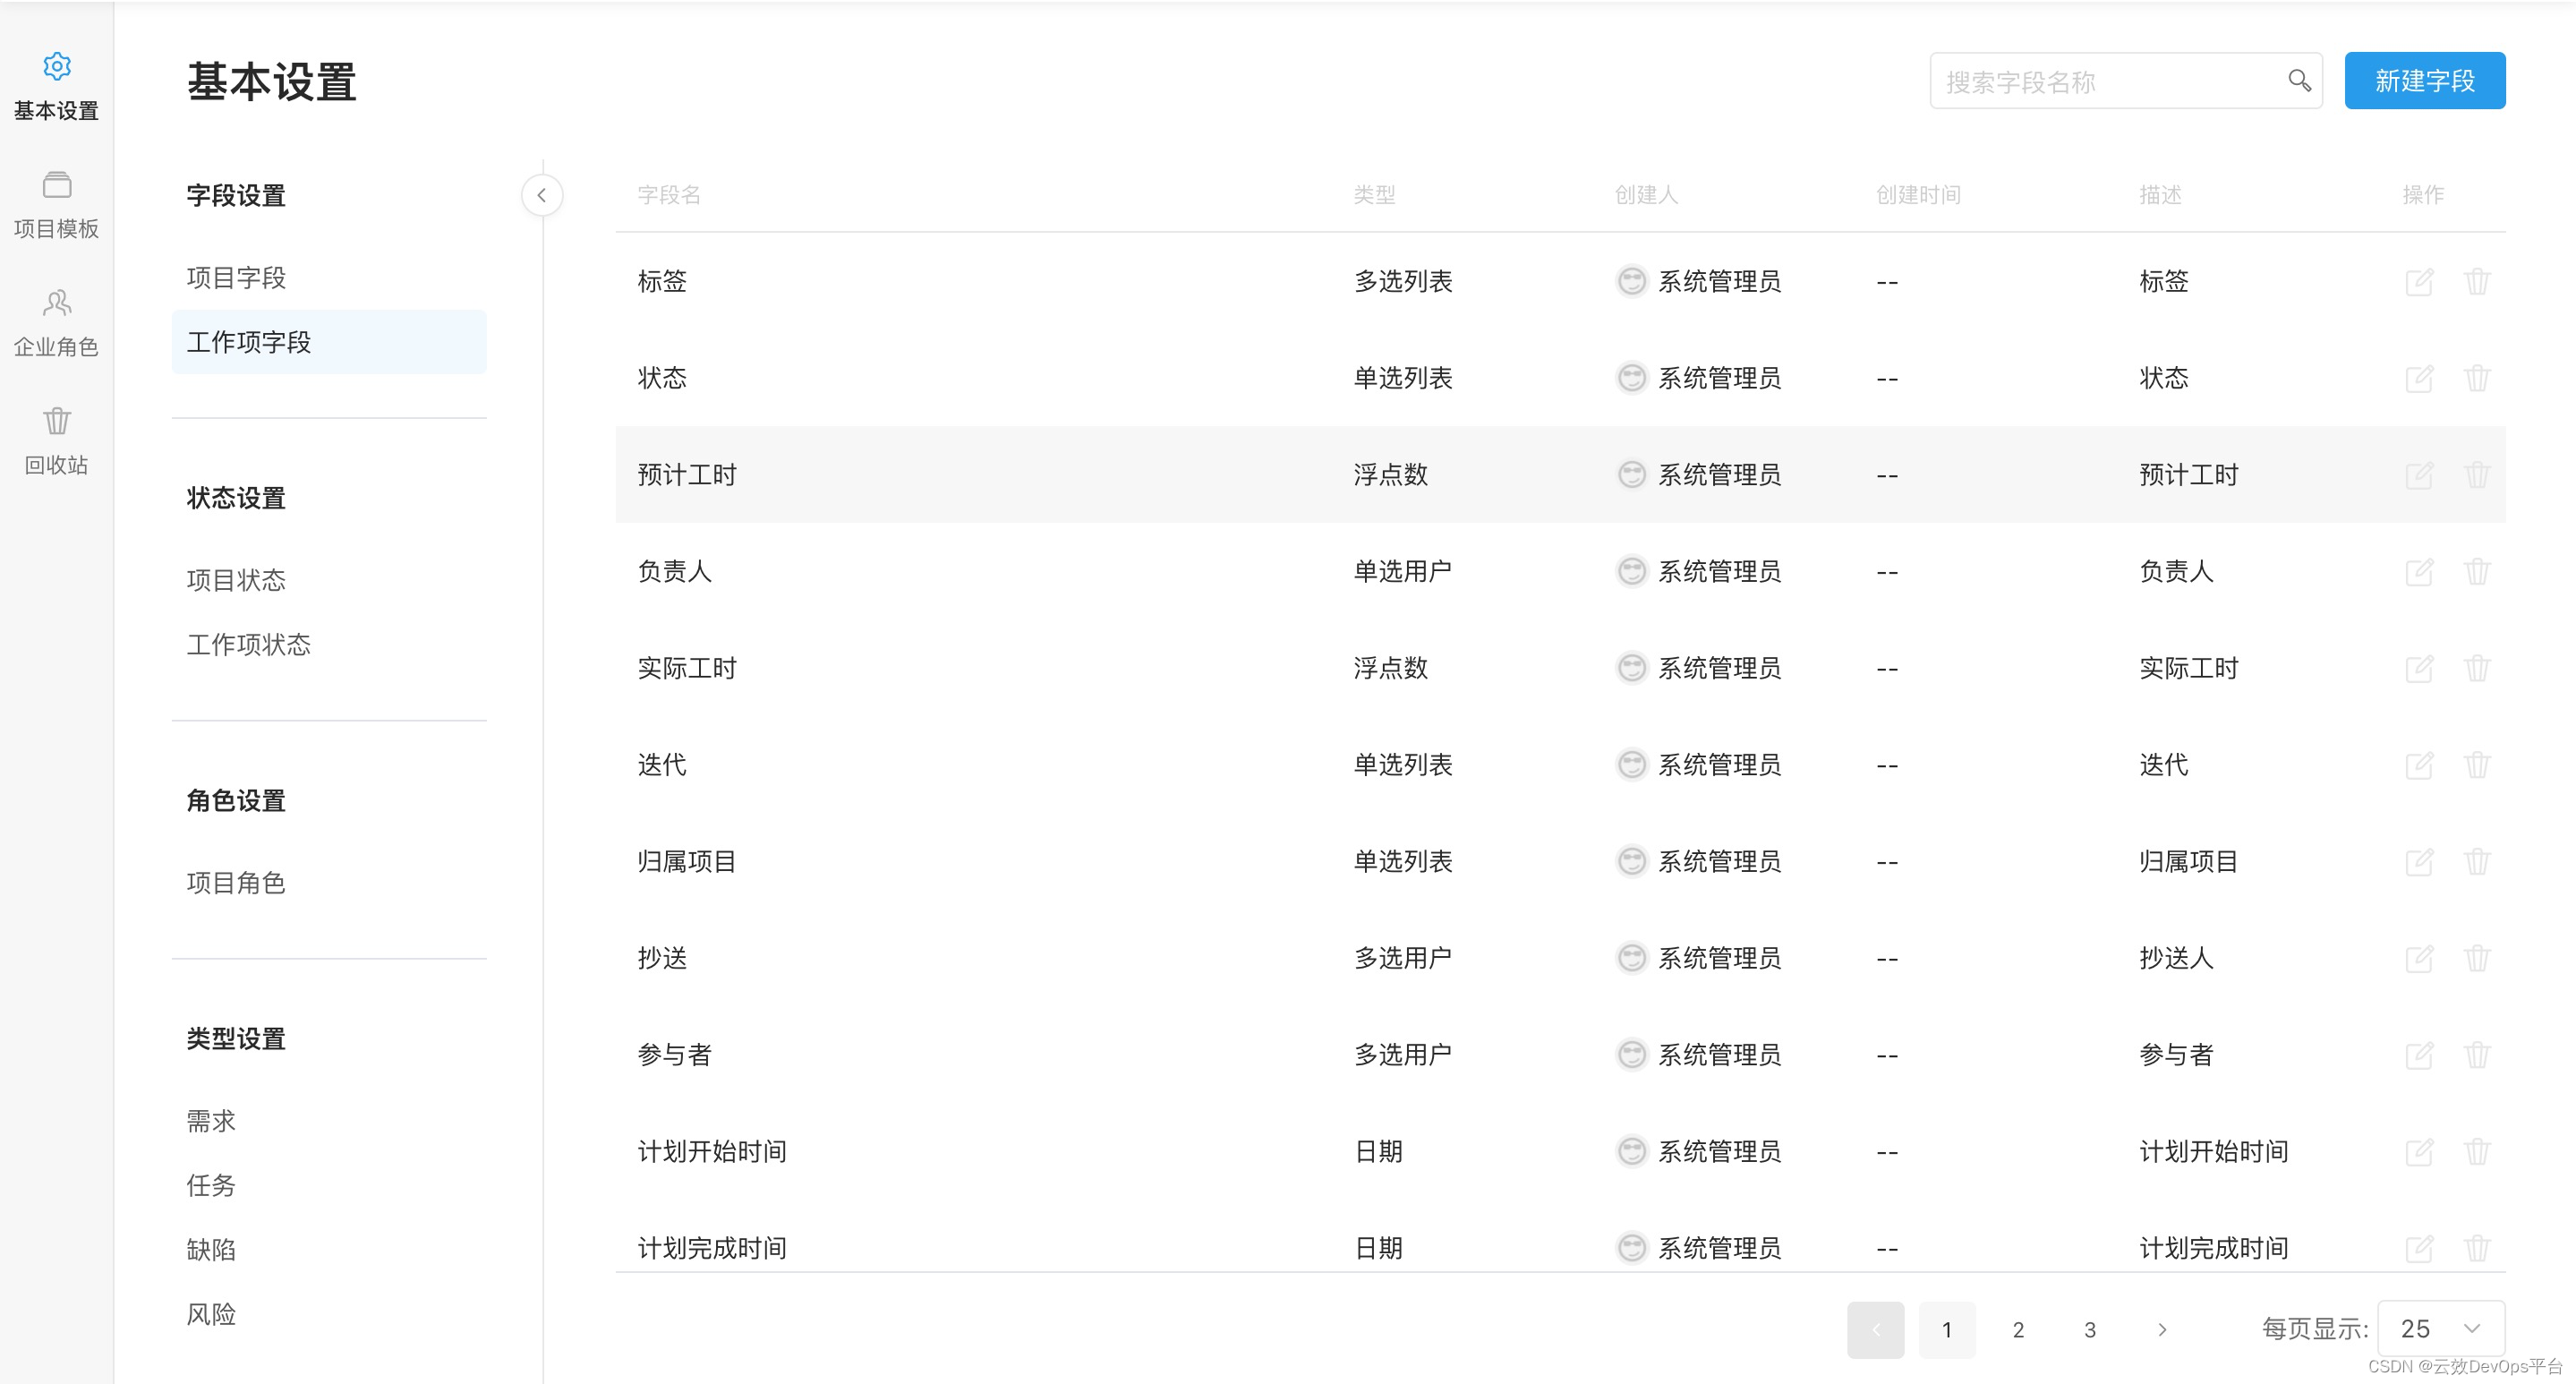Jump to page 3

pos(2090,1330)
